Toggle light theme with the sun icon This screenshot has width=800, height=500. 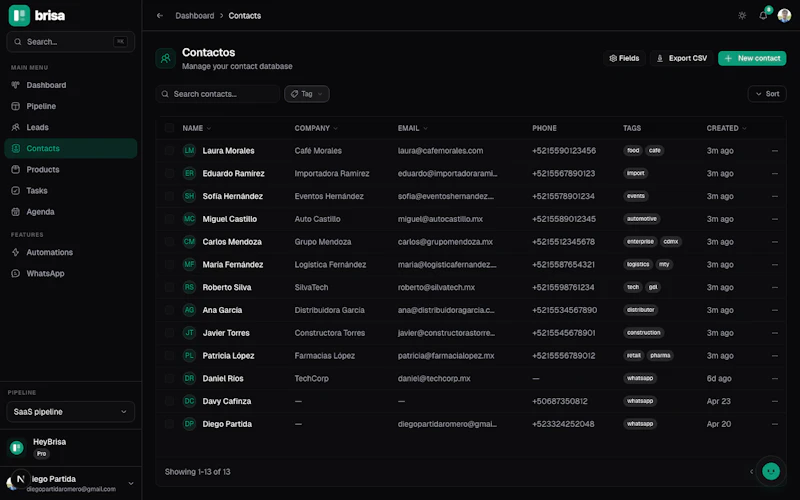point(742,16)
